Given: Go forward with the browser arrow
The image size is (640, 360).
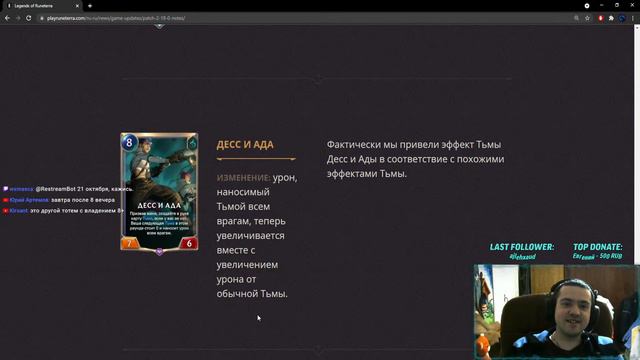Looking at the screenshot, I should [18, 18].
